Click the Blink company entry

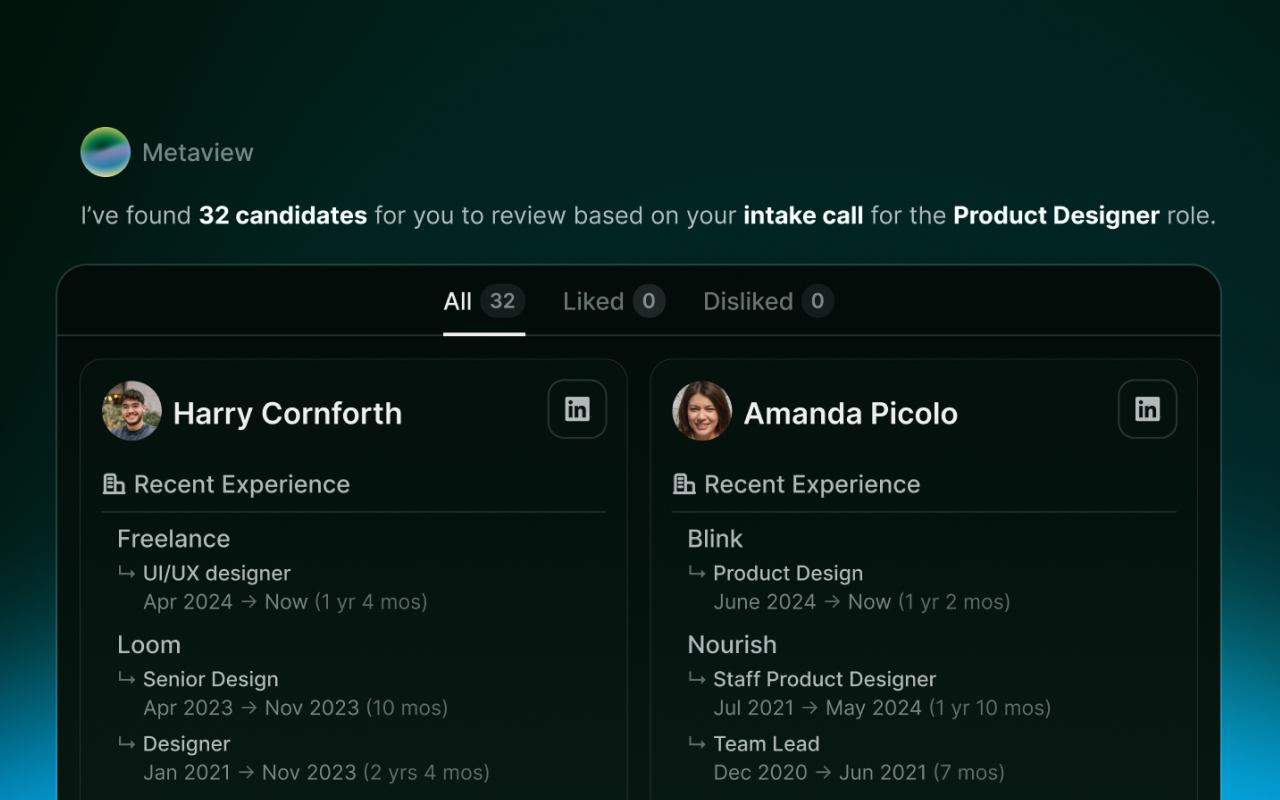pos(715,539)
